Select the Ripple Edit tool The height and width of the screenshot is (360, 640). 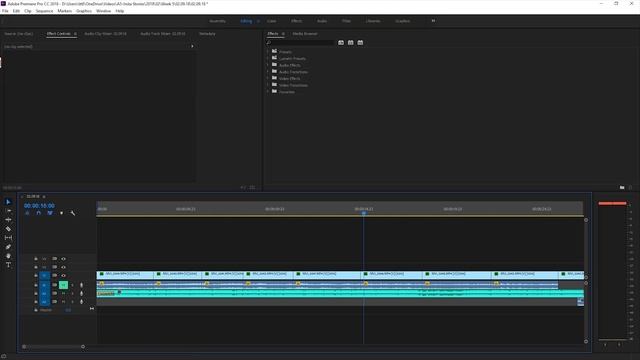point(8,220)
